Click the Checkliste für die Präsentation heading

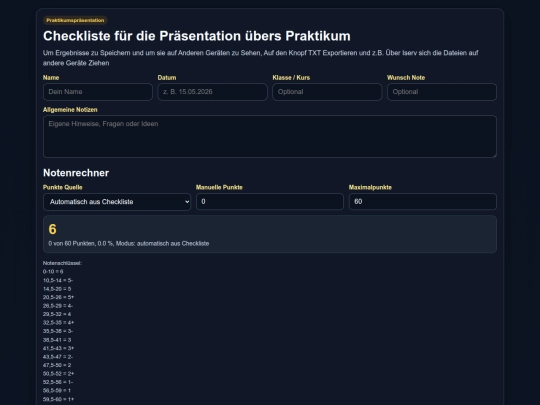197,36
